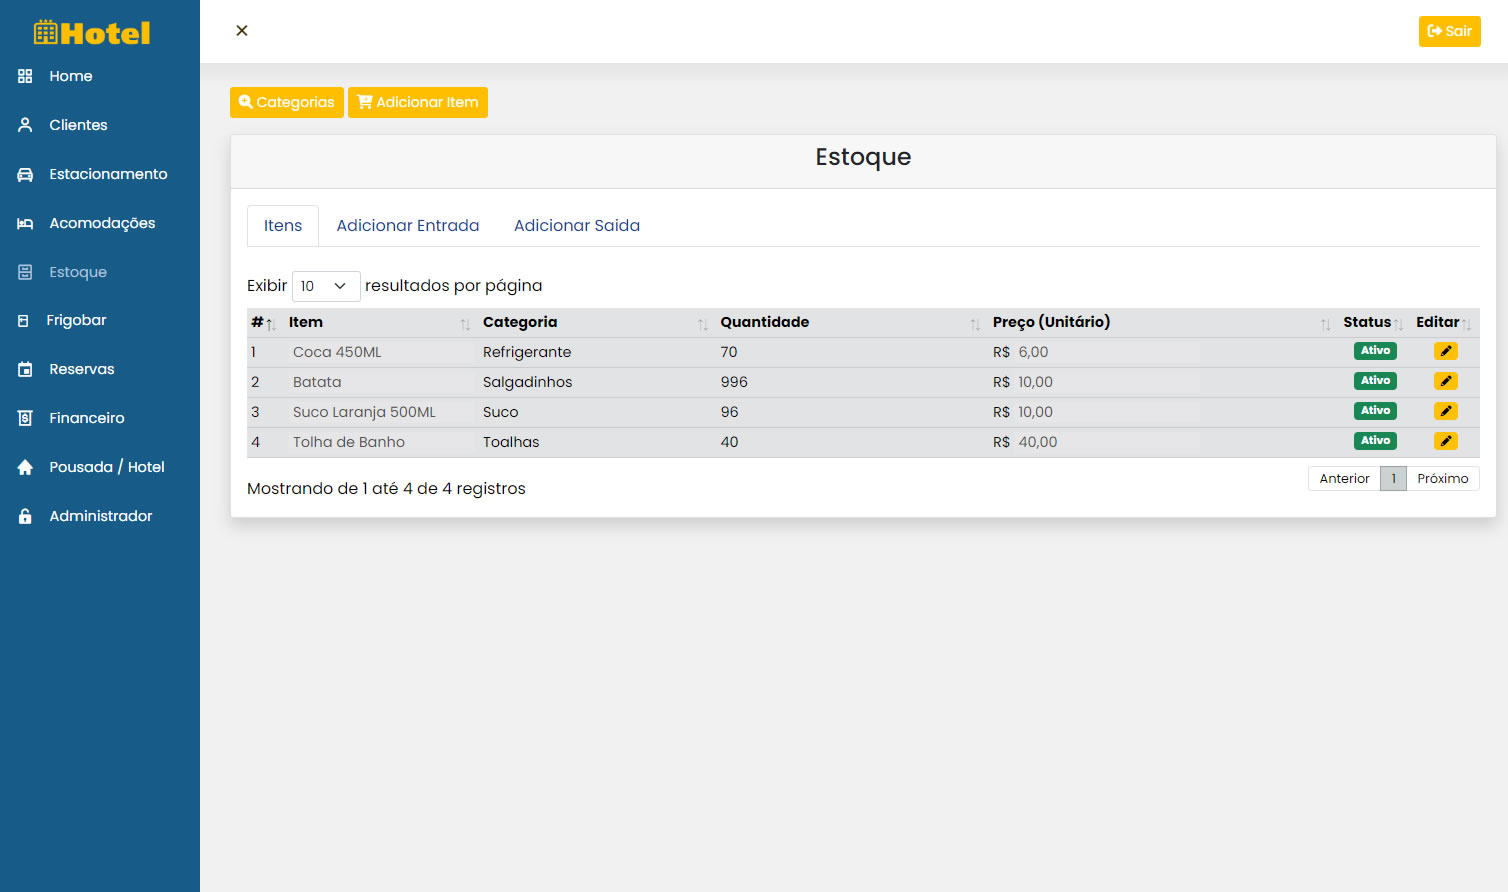Image resolution: width=1508 pixels, height=892 pixels.
Task: Go to Frigobar in the sidebar
Action: pos(76,320)
